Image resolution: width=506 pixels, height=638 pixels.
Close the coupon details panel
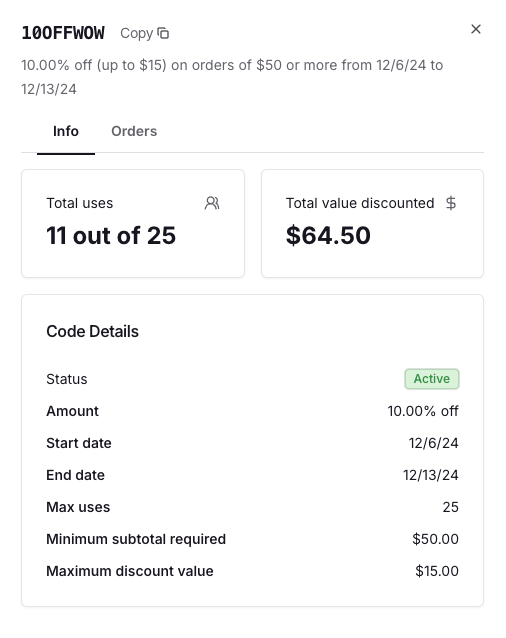pyautogui.click(x=475, y=29)
